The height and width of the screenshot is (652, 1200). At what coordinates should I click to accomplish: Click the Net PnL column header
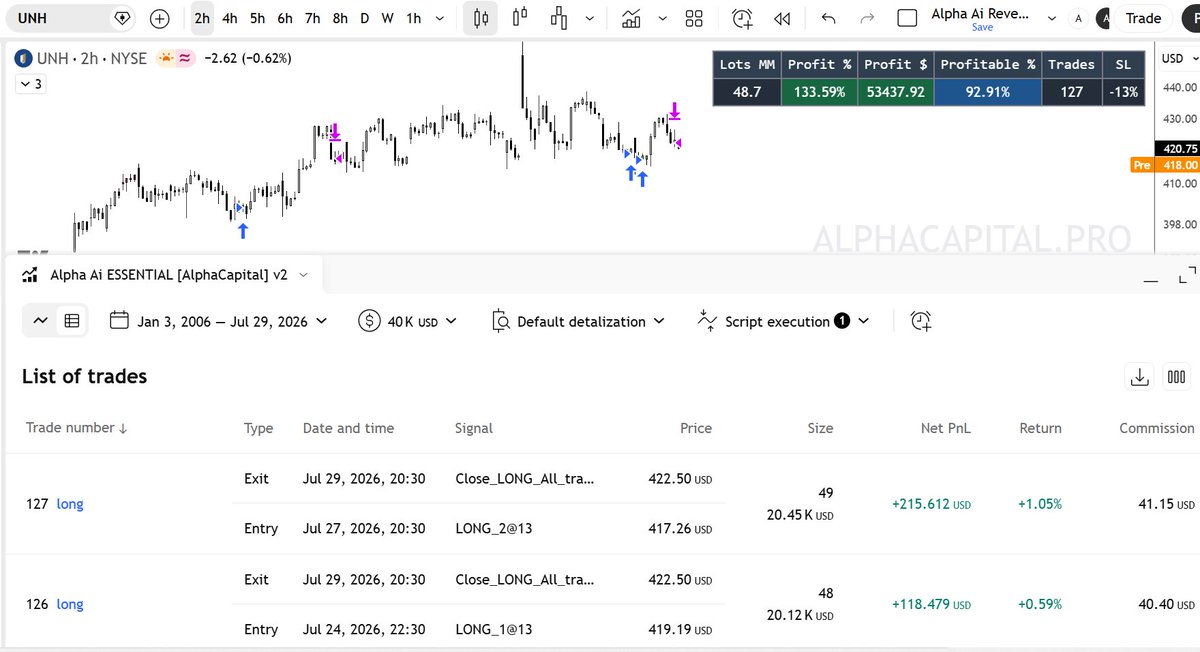[946, 428]
